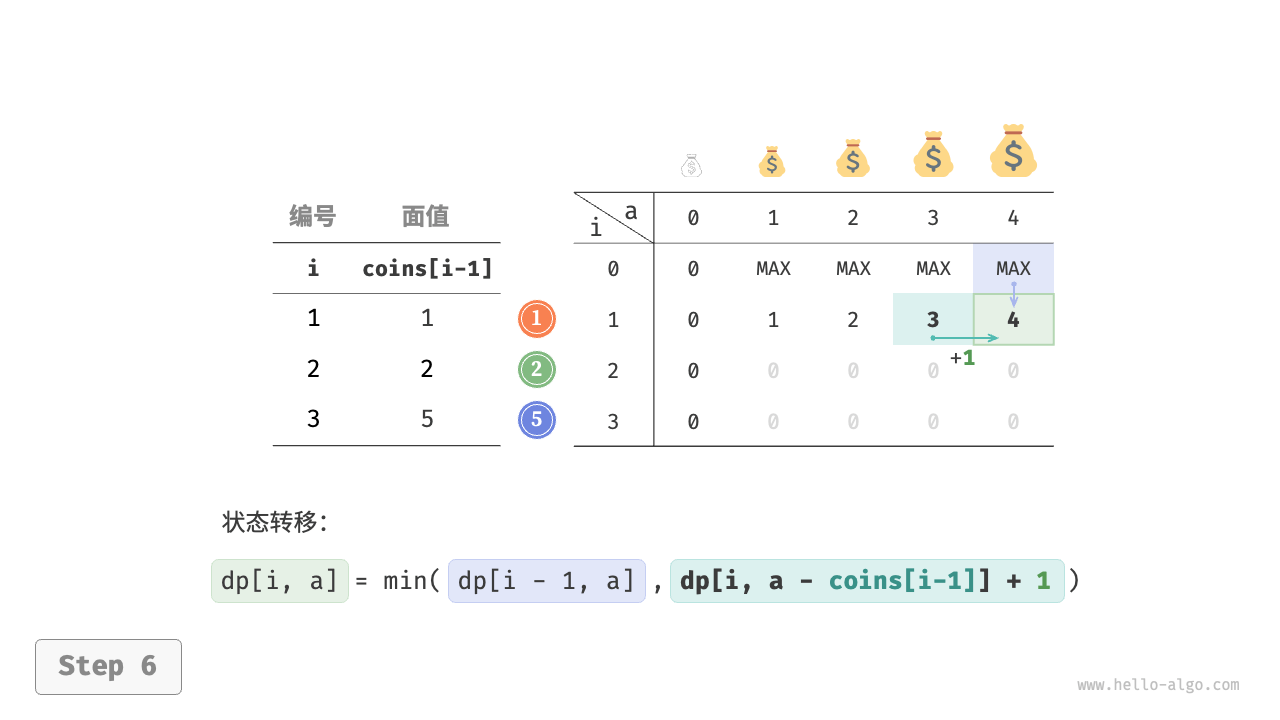Image resolution: width=1280 pixels, height=720 pixels.
Task: Select the teal highlighted cell showing 3
Action: click(x=933, y=320)
